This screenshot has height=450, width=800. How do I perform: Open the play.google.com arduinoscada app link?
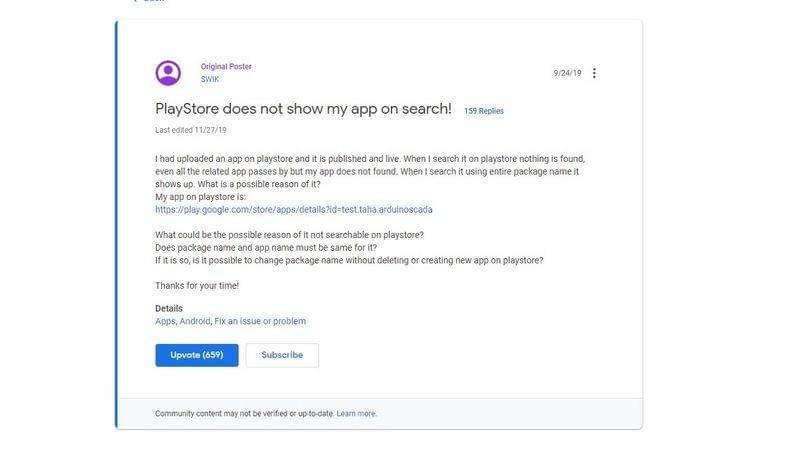tap(294, 209)
